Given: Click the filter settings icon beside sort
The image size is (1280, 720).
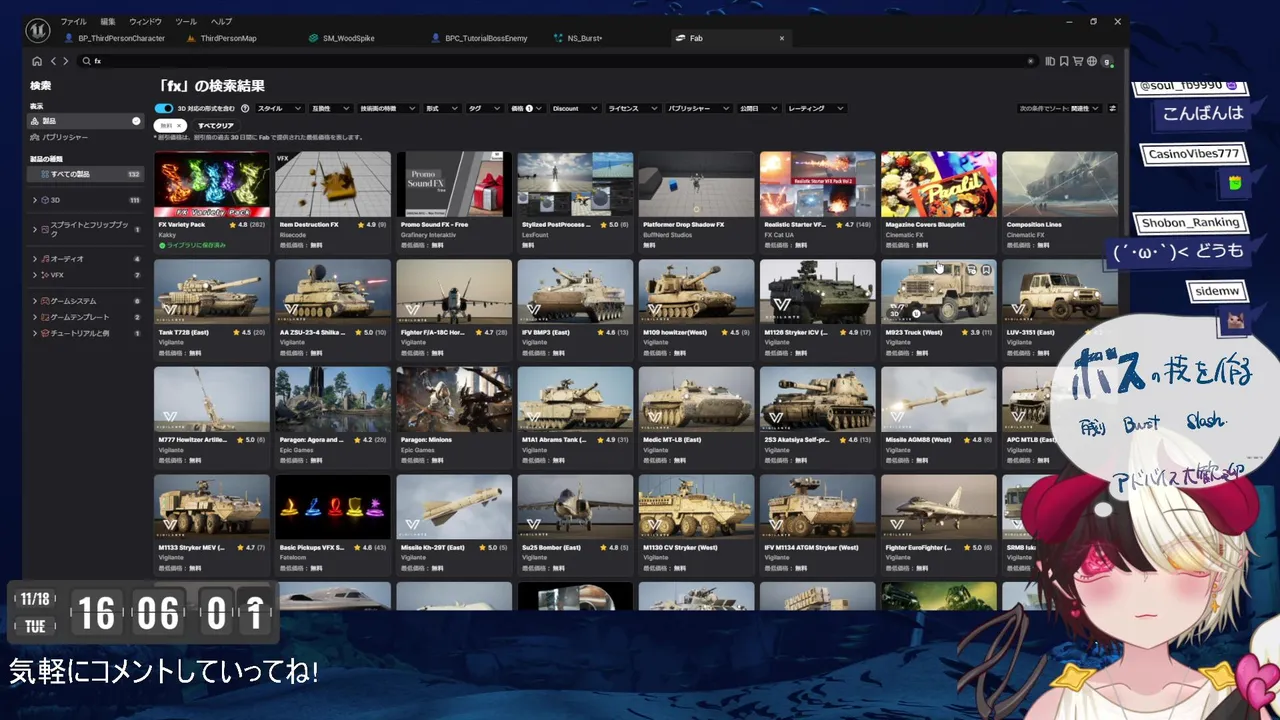Looking at the screenshot, I should [x=1113, y=108].
